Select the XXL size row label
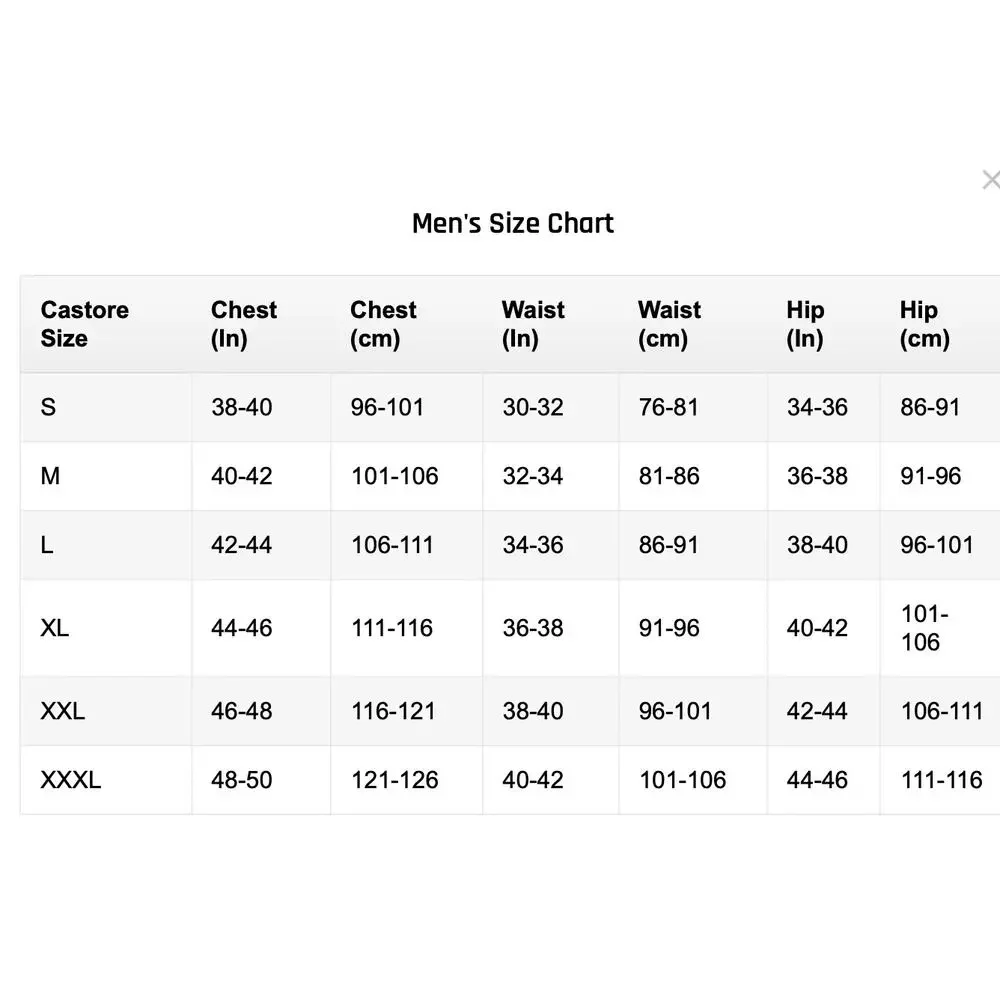 [x=62, y=710]
